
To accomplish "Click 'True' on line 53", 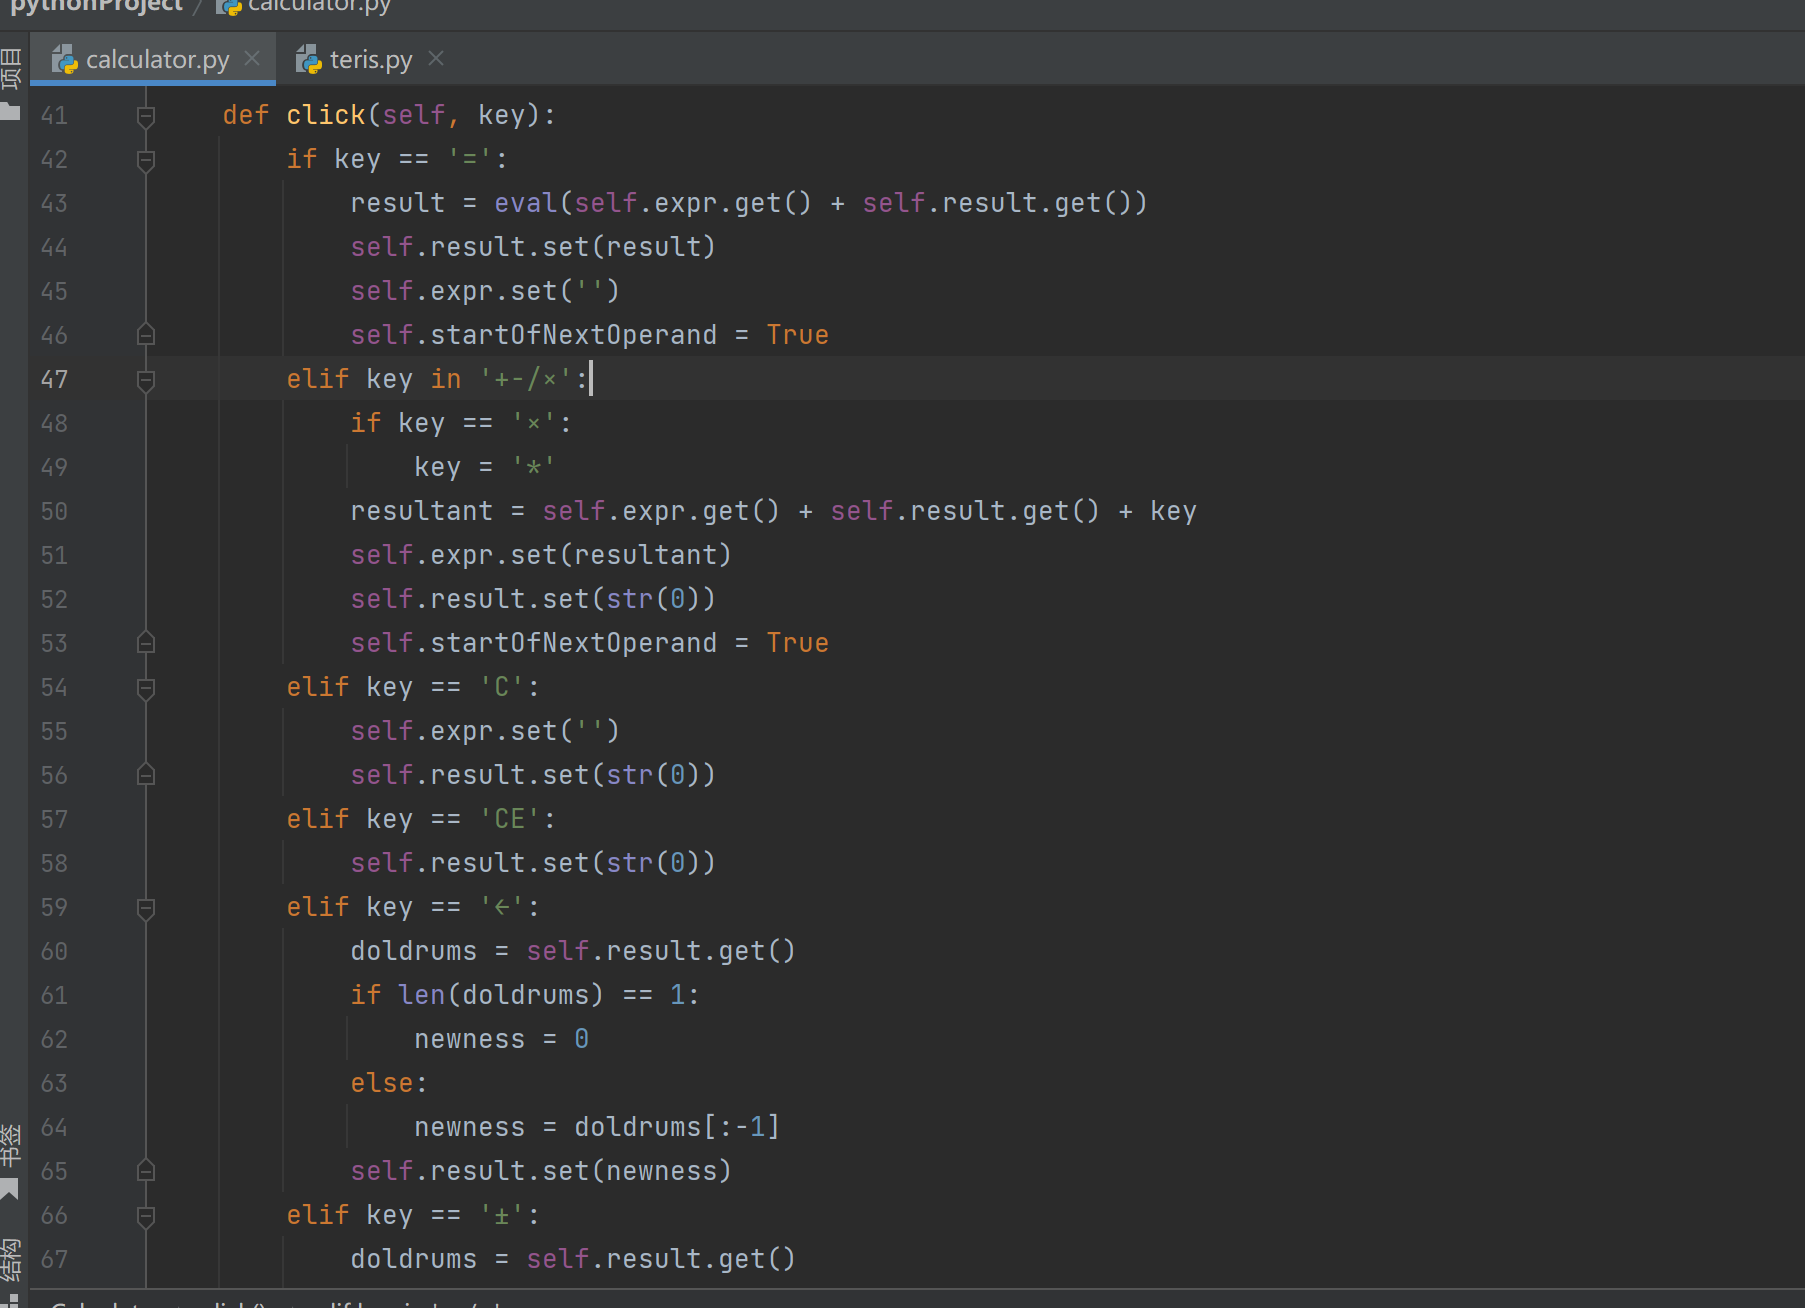I will 798,643.
